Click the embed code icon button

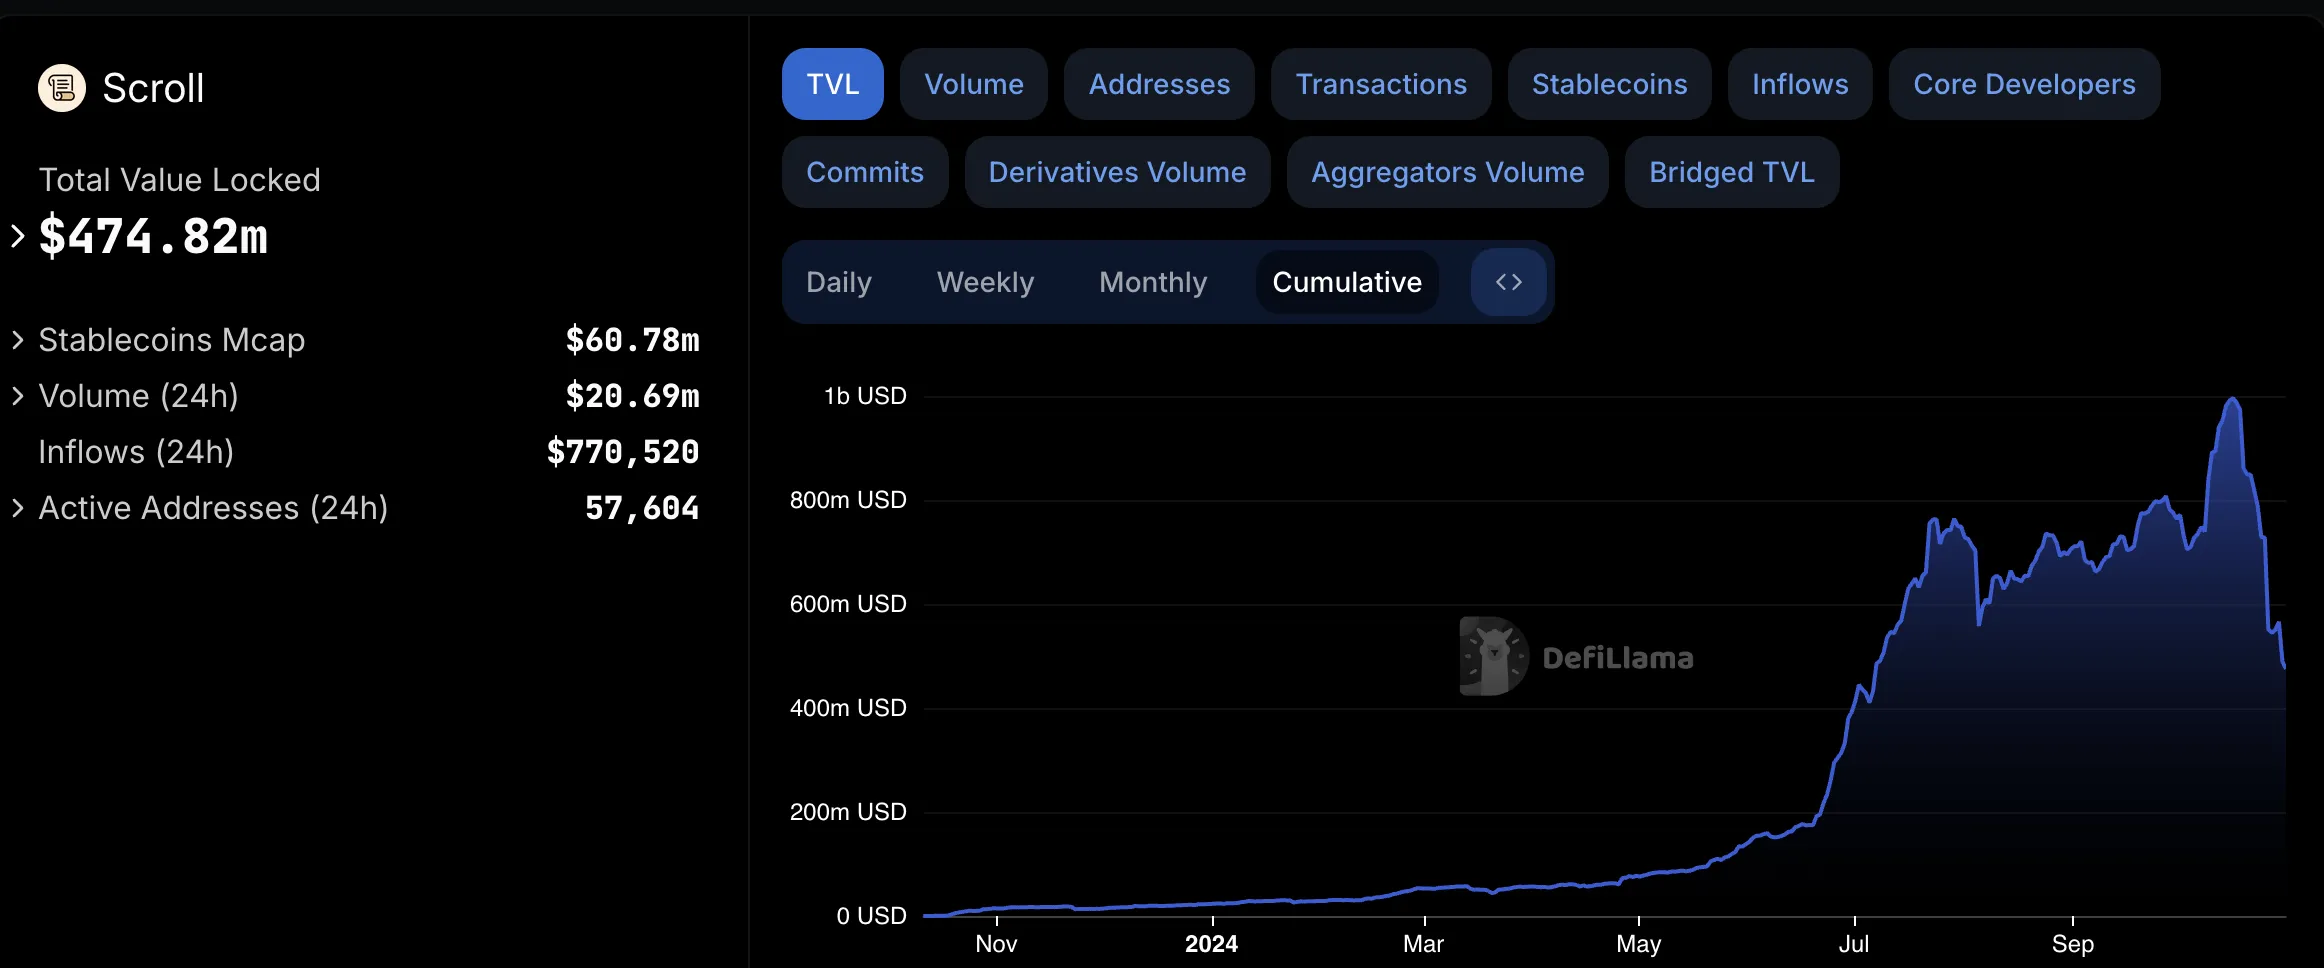click(1509, 282)
